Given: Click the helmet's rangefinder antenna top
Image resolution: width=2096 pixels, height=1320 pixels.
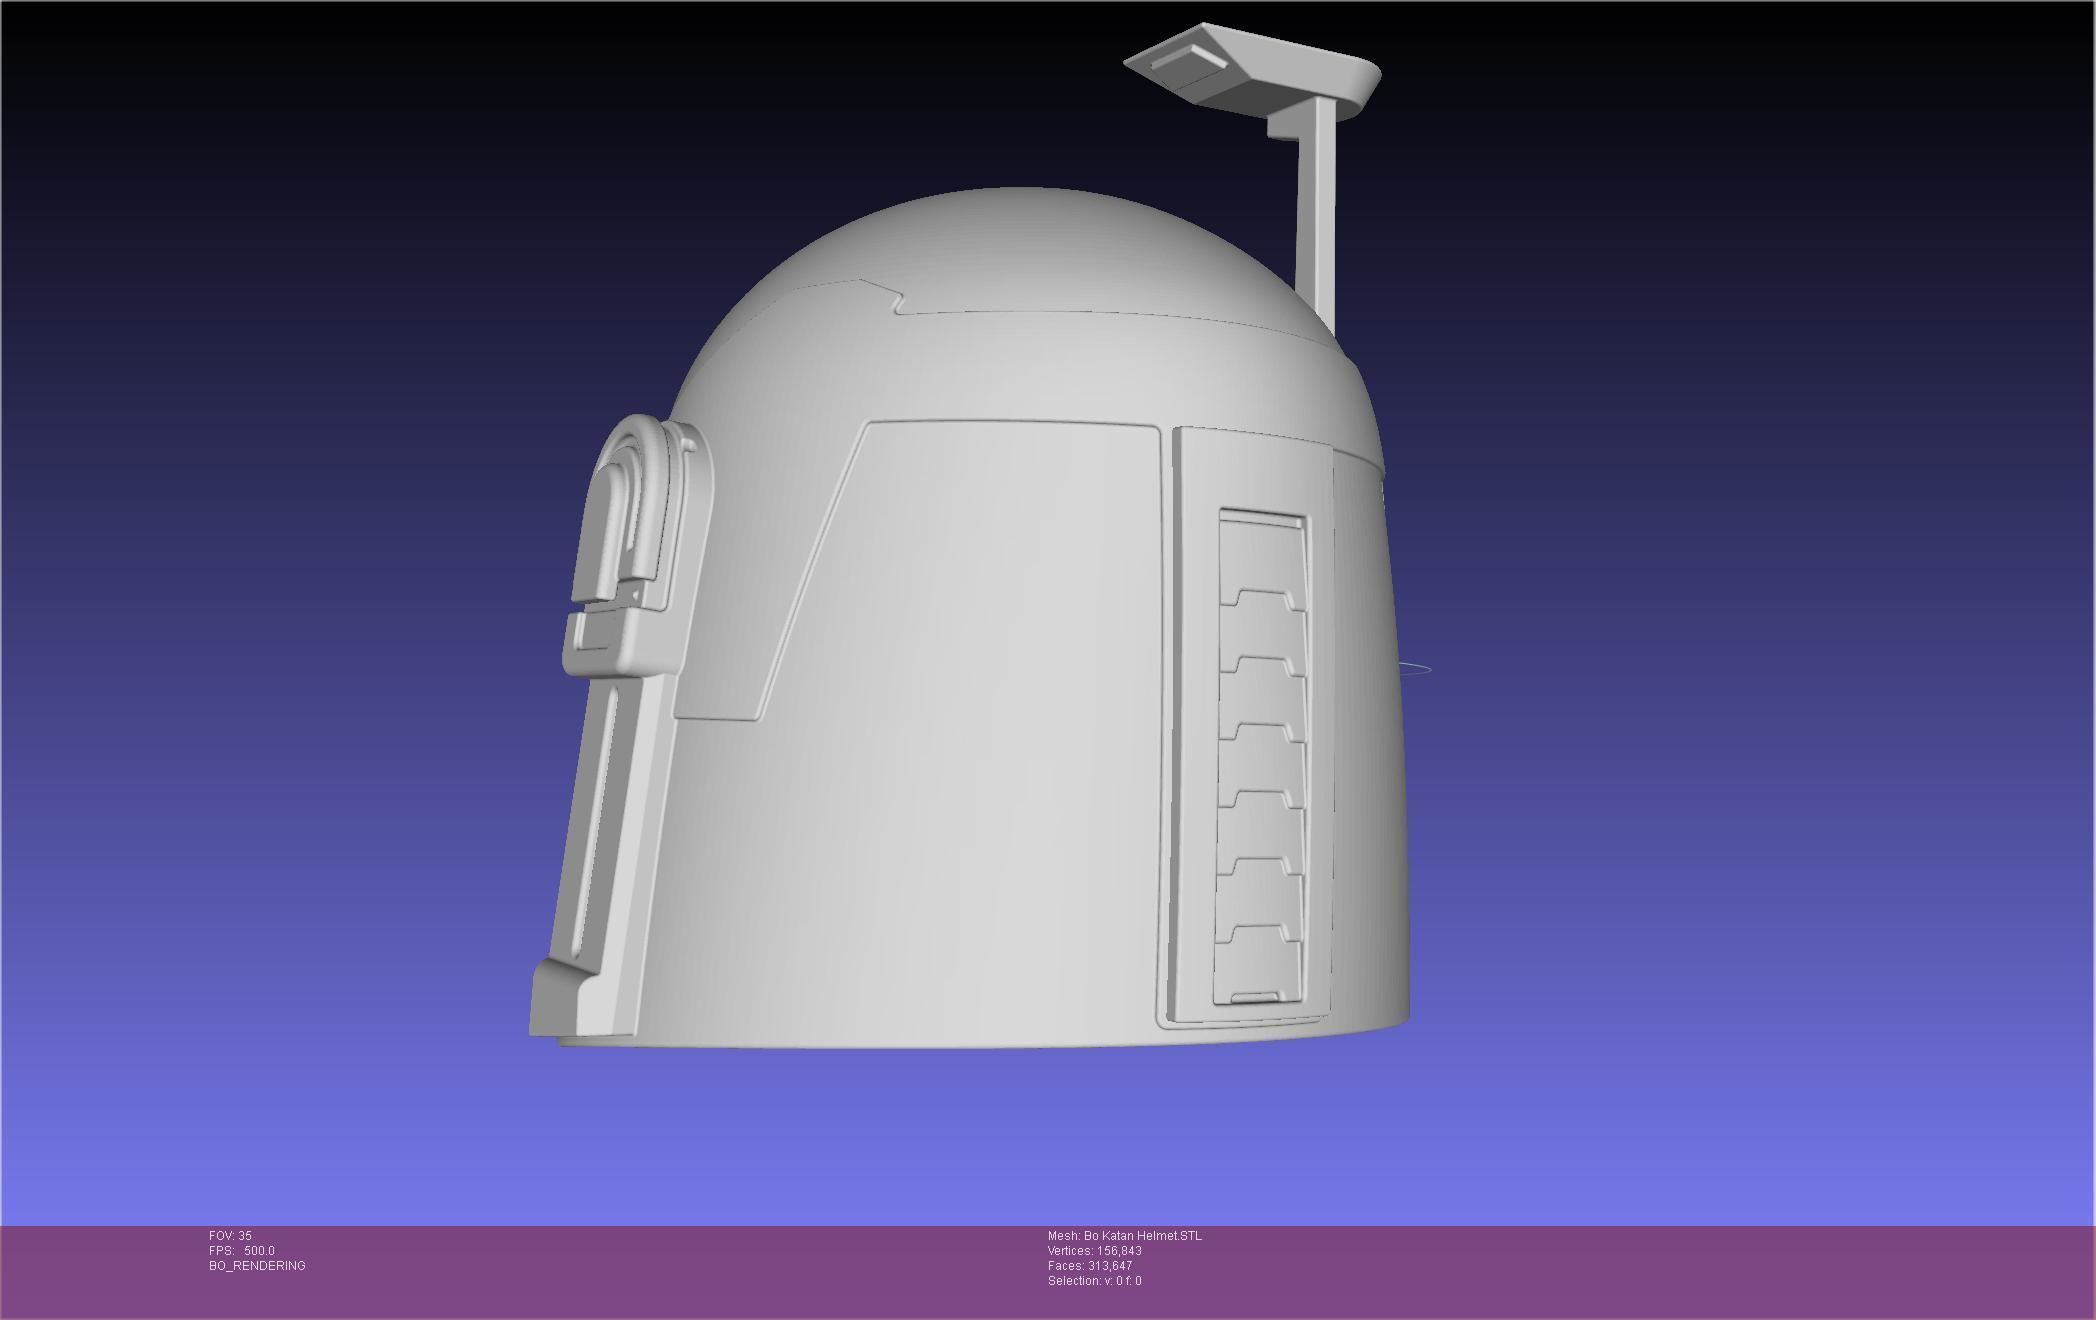Looking at the screenshot, I should point(1252,70).
